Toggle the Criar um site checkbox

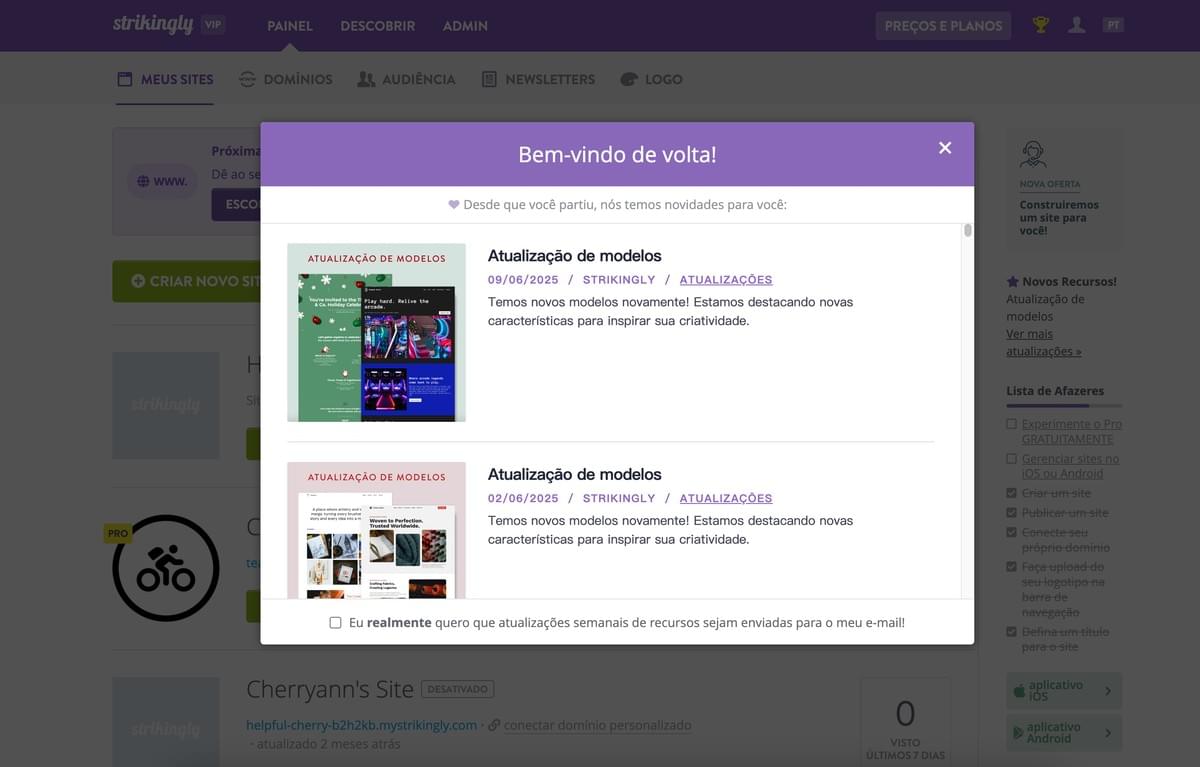[1012, 493]
